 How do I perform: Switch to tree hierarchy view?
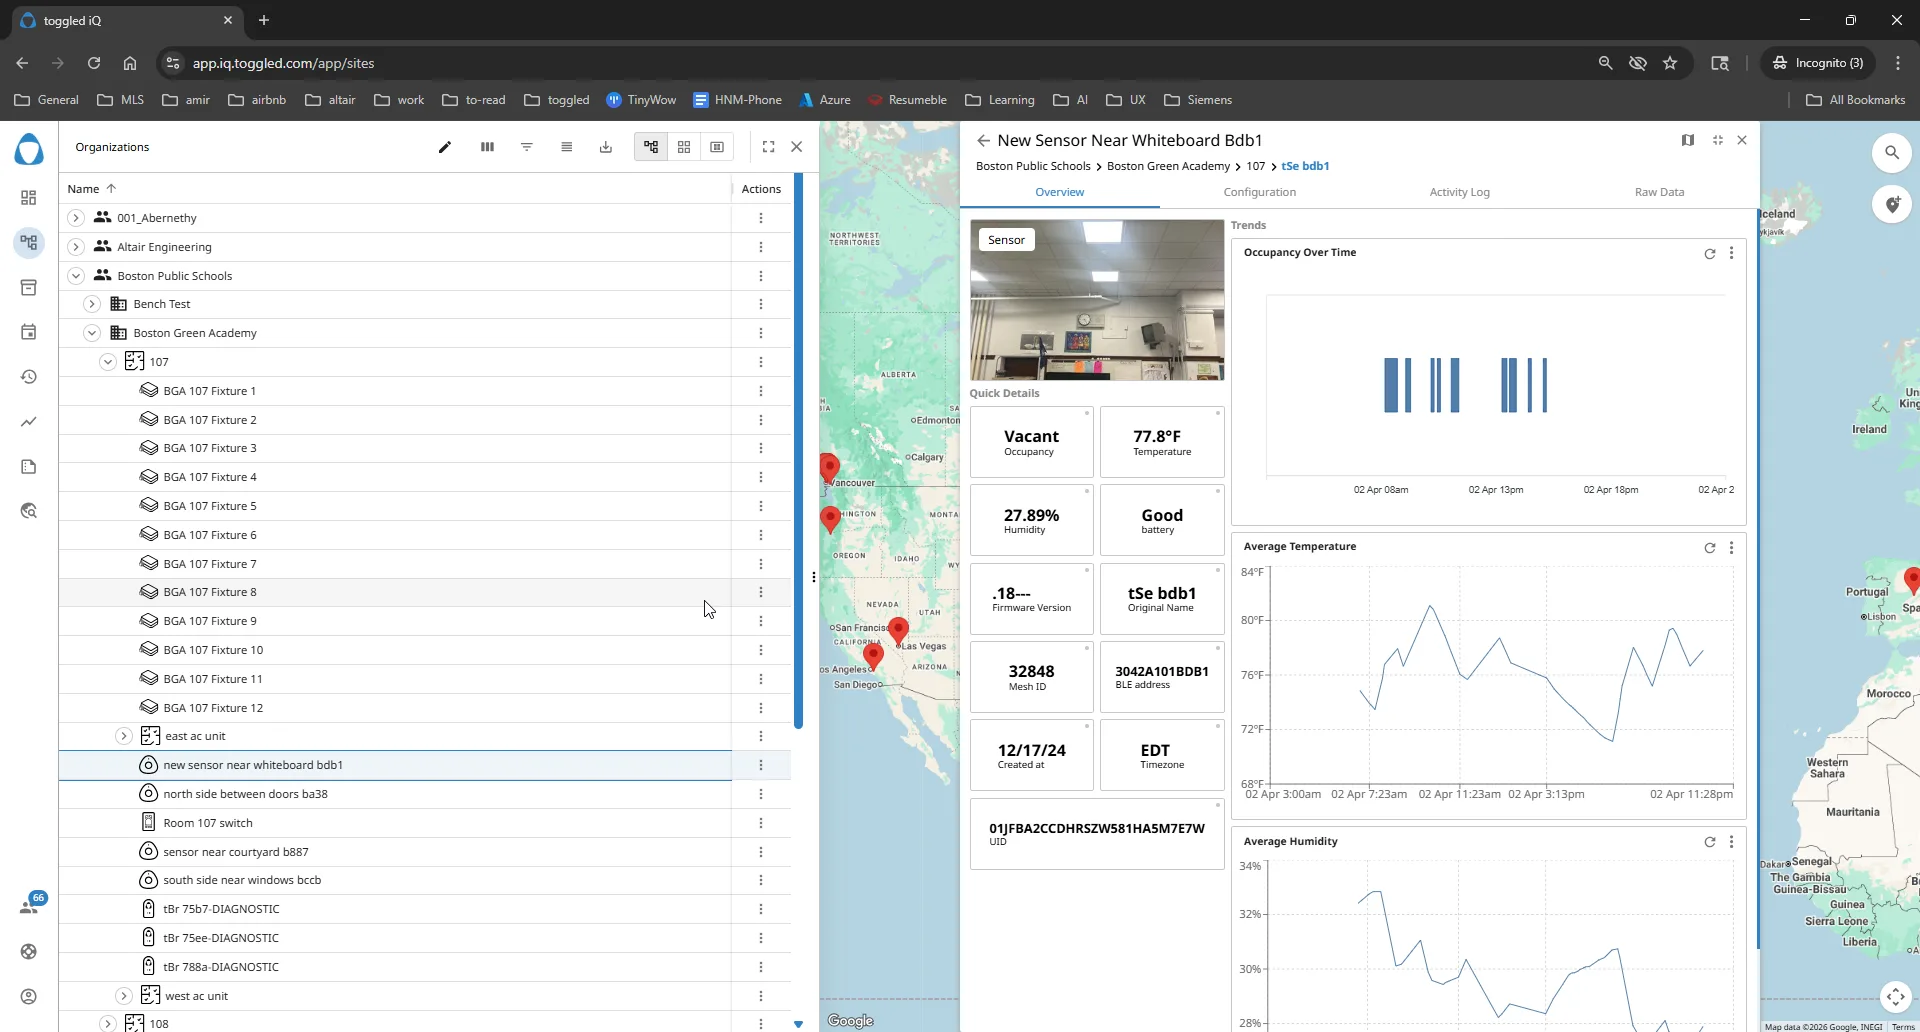pyautogui.click(x=651, y=147)
